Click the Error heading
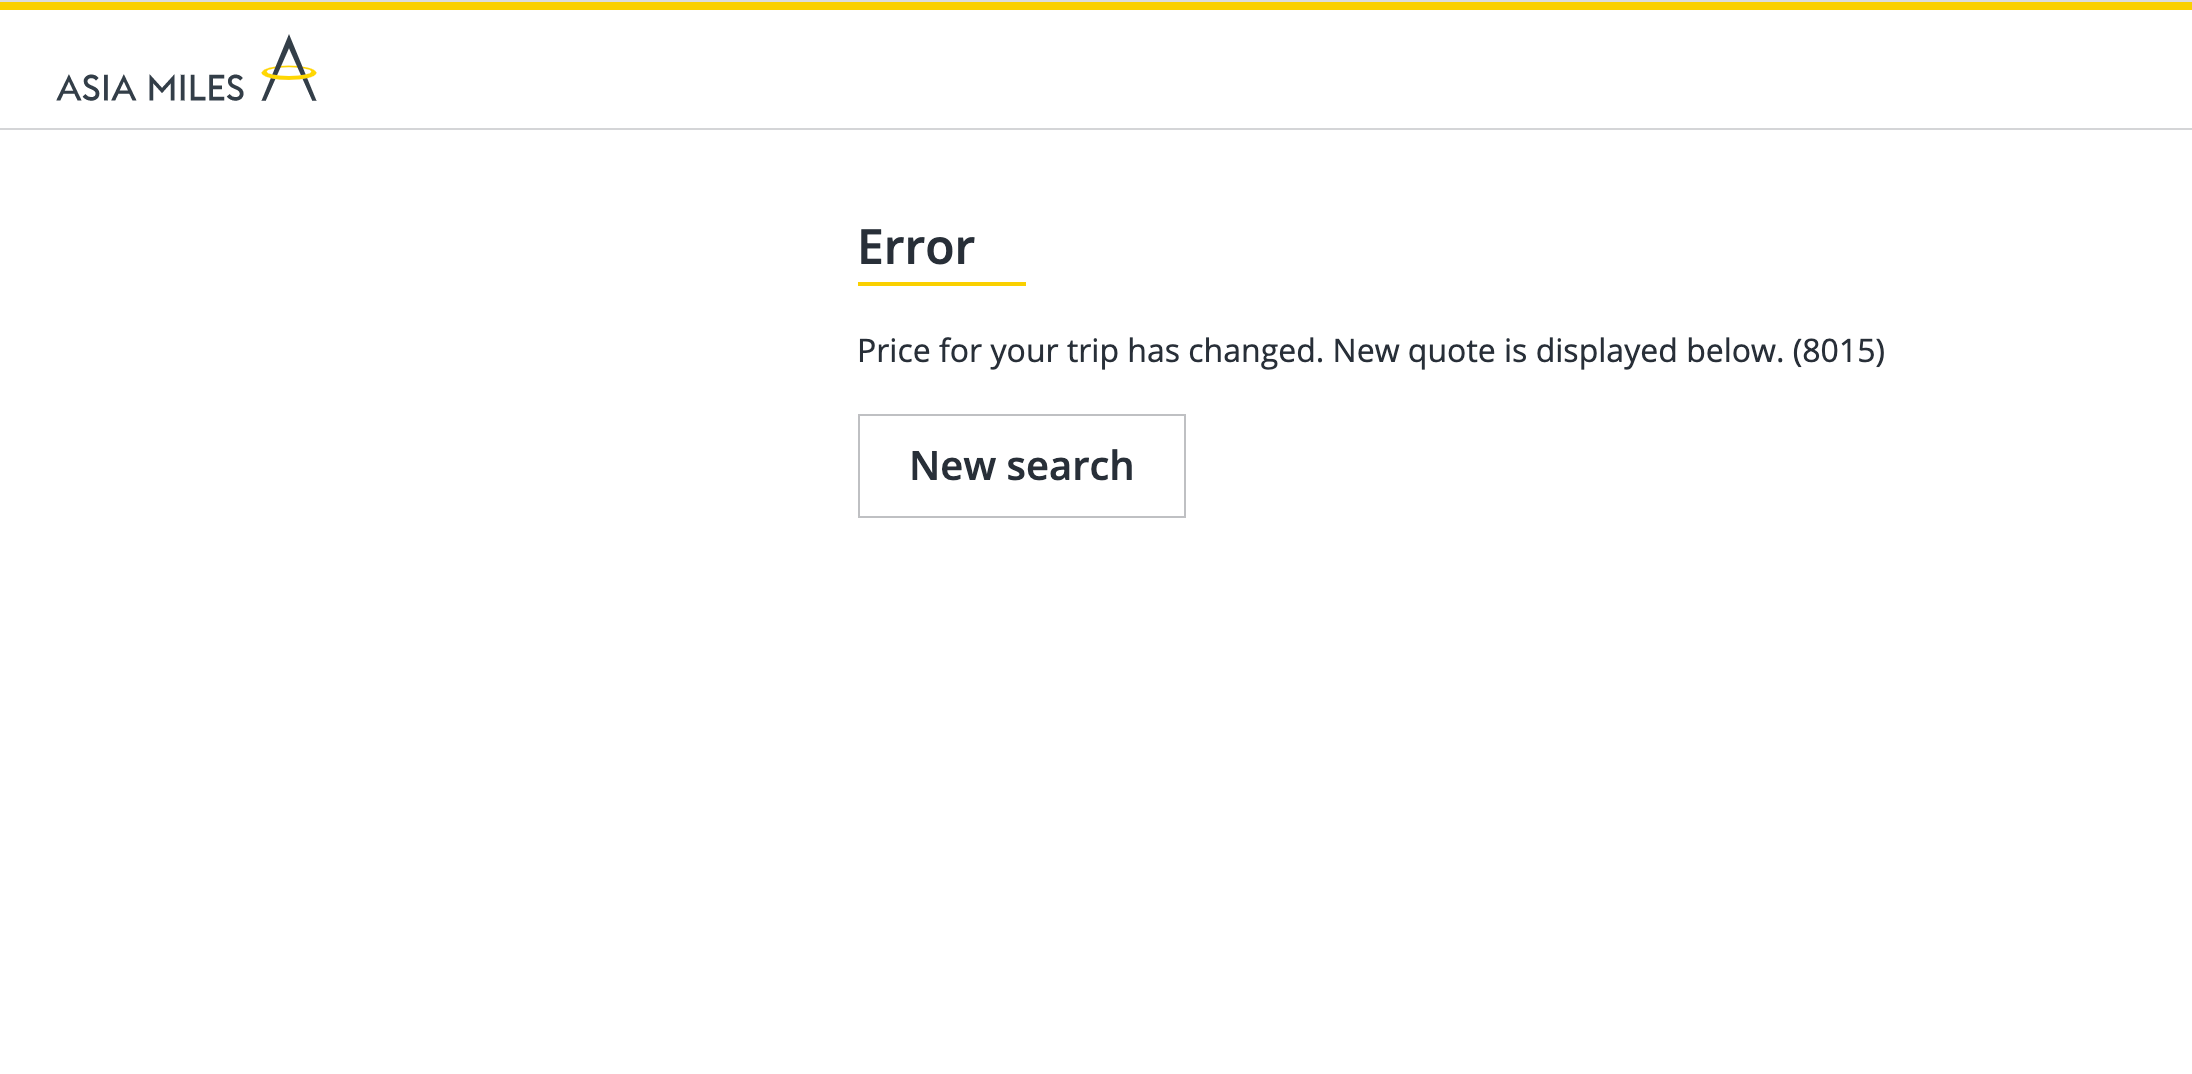The image size is (2192, 1074). pos(916,246)
